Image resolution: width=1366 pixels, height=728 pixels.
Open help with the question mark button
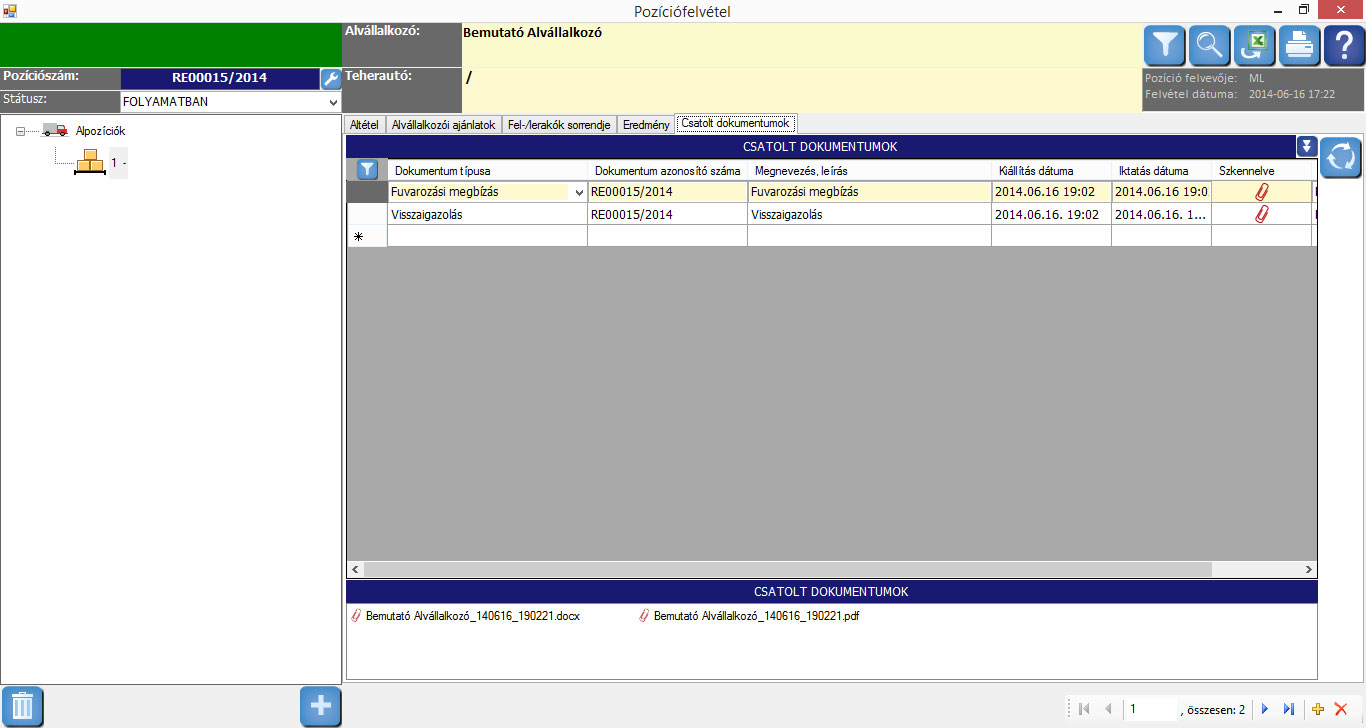coord(1344,45)
